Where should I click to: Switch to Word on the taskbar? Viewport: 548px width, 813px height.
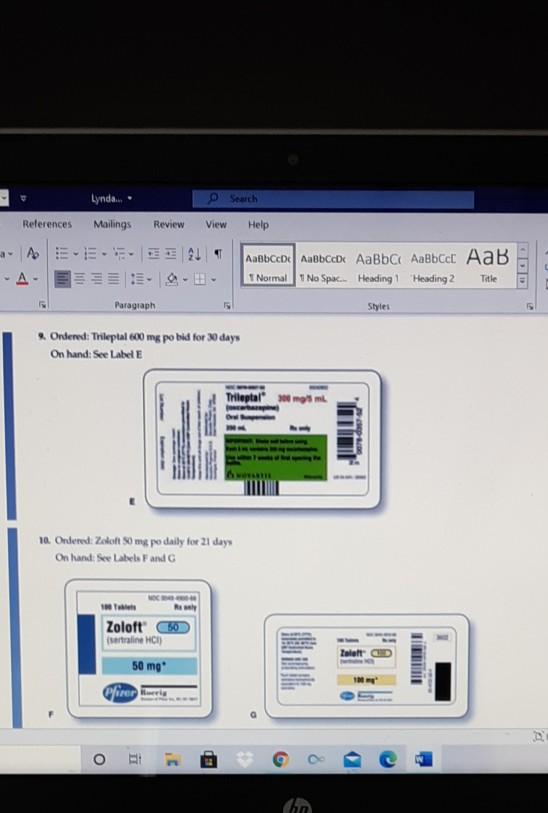coord(424,760)
